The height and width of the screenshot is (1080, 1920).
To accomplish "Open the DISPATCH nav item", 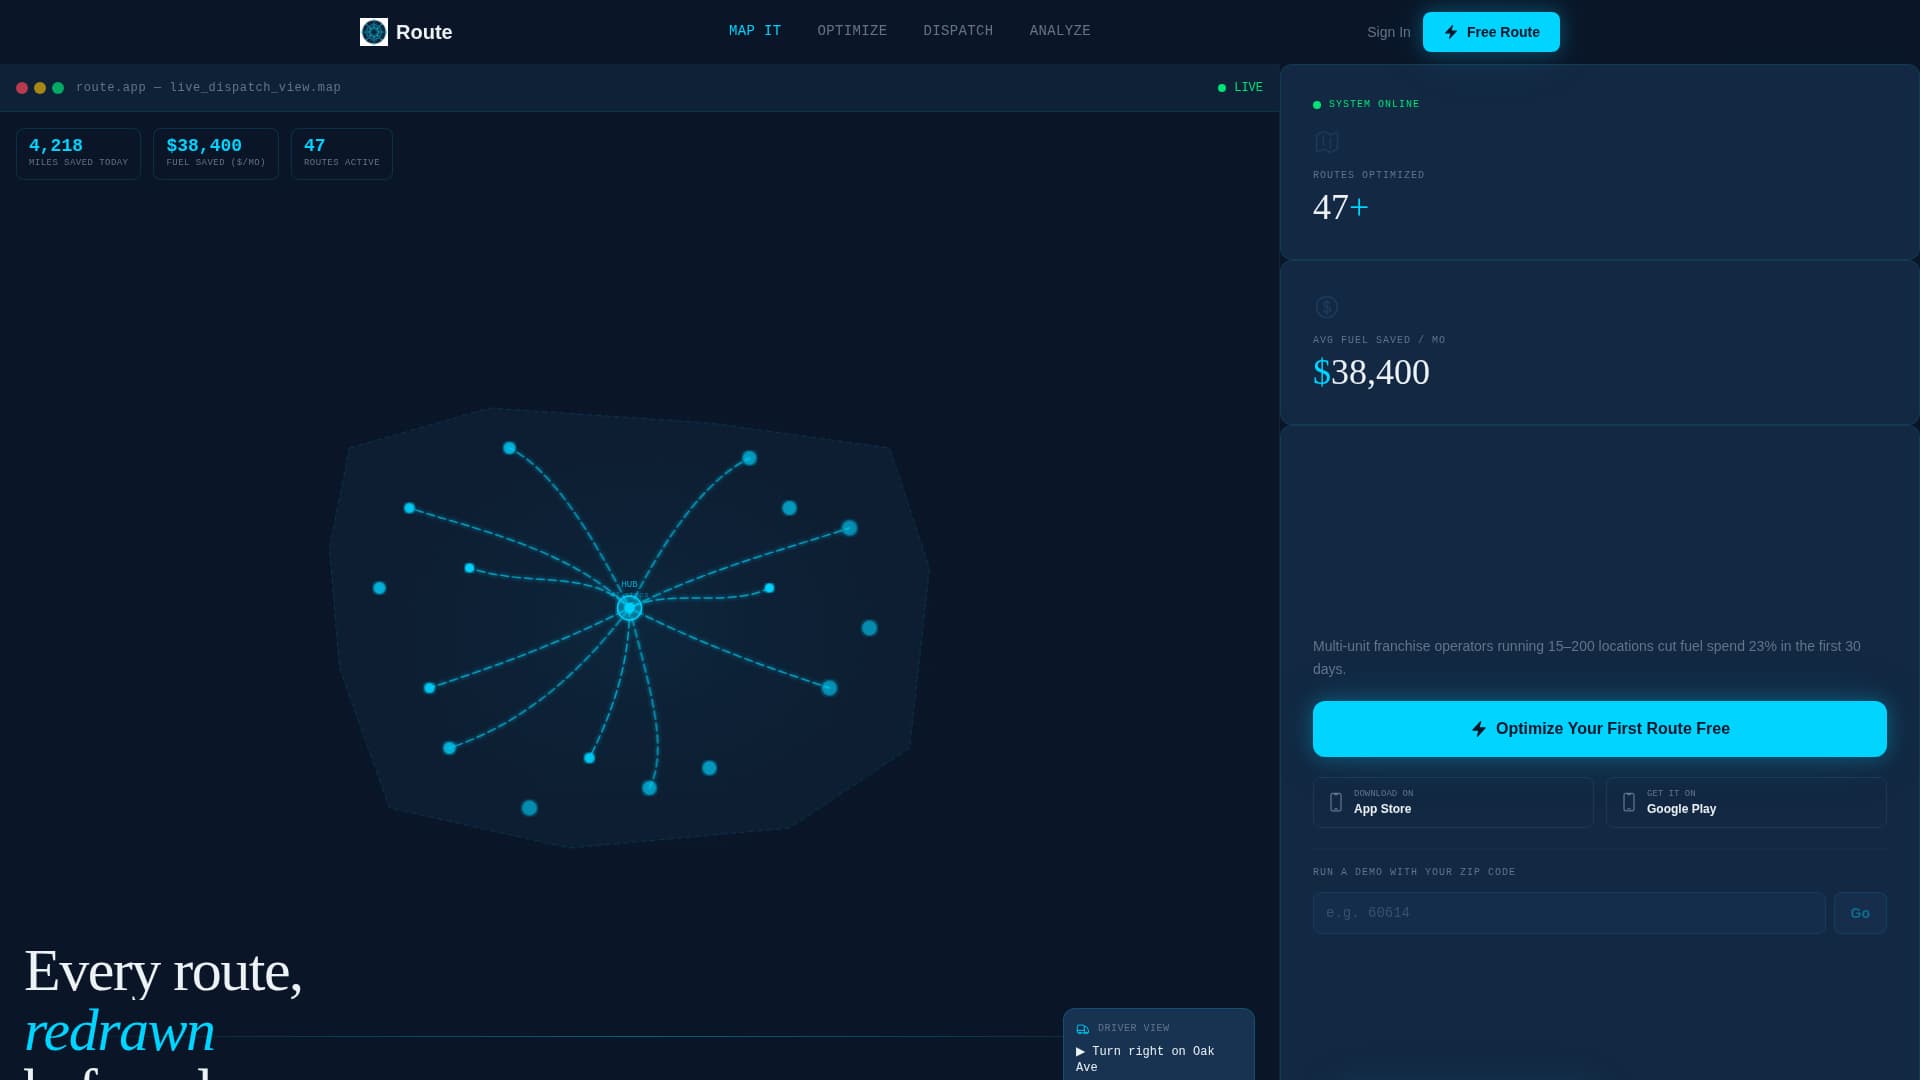I will coord(958,31).
